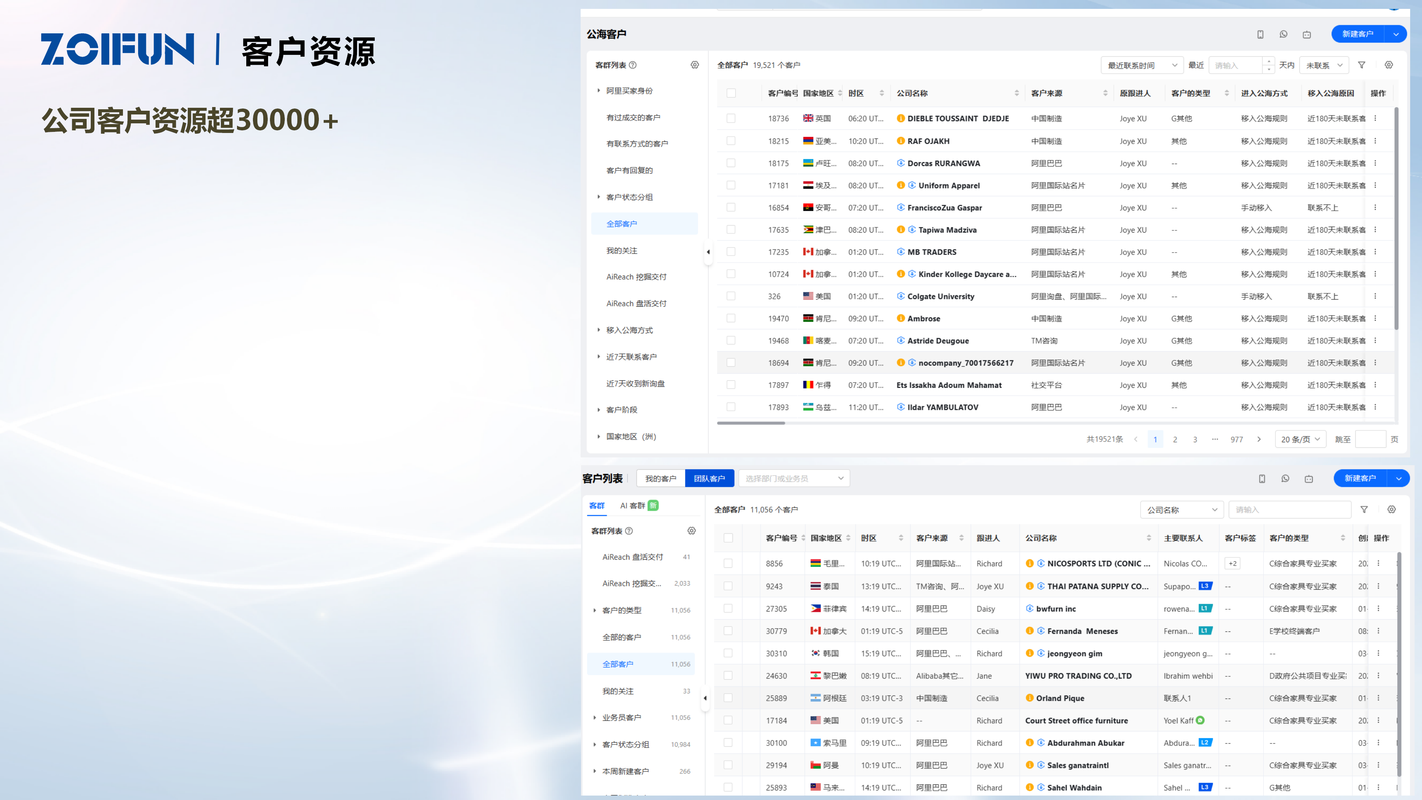Open 客群列表 gear settings in 客户列表 sidebar
1422x800 pixels.
coord(691,531)
